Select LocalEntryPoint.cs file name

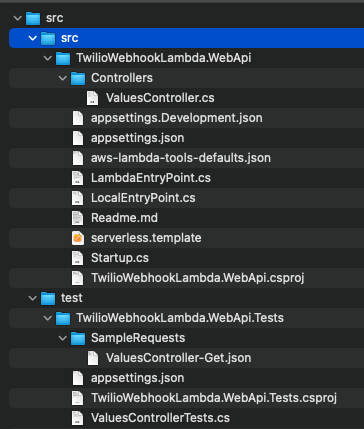(x=143, y=198)
